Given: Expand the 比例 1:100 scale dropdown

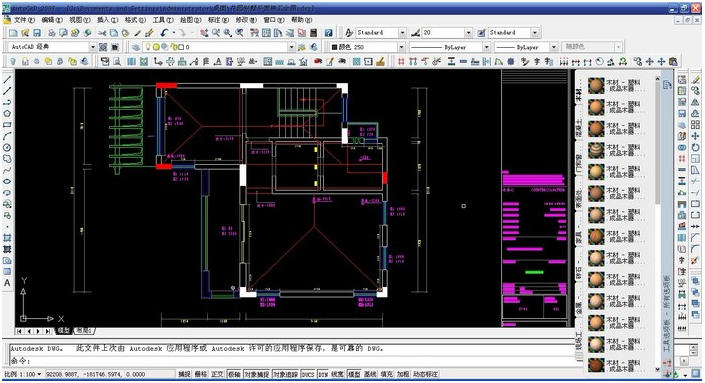Looking at the screenshot, I should tap(22, 374).
